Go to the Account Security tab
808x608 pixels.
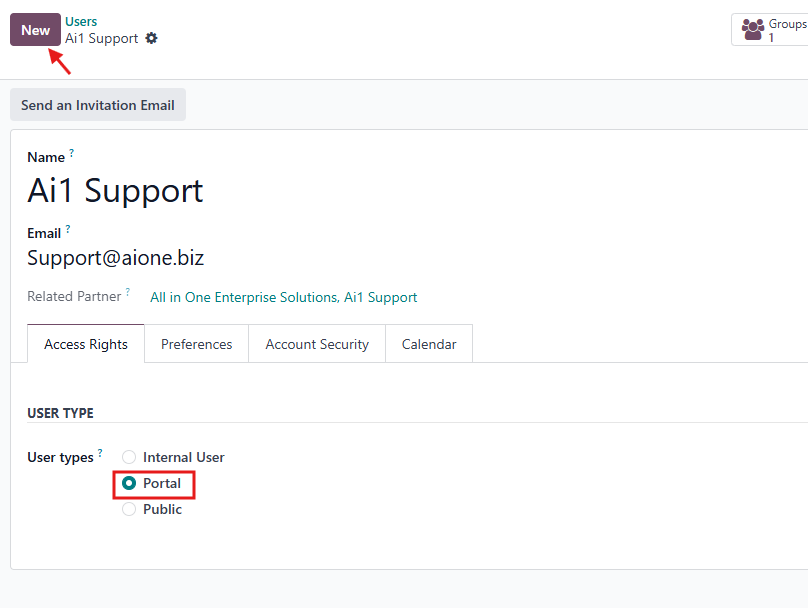click(x=317, y=344)
